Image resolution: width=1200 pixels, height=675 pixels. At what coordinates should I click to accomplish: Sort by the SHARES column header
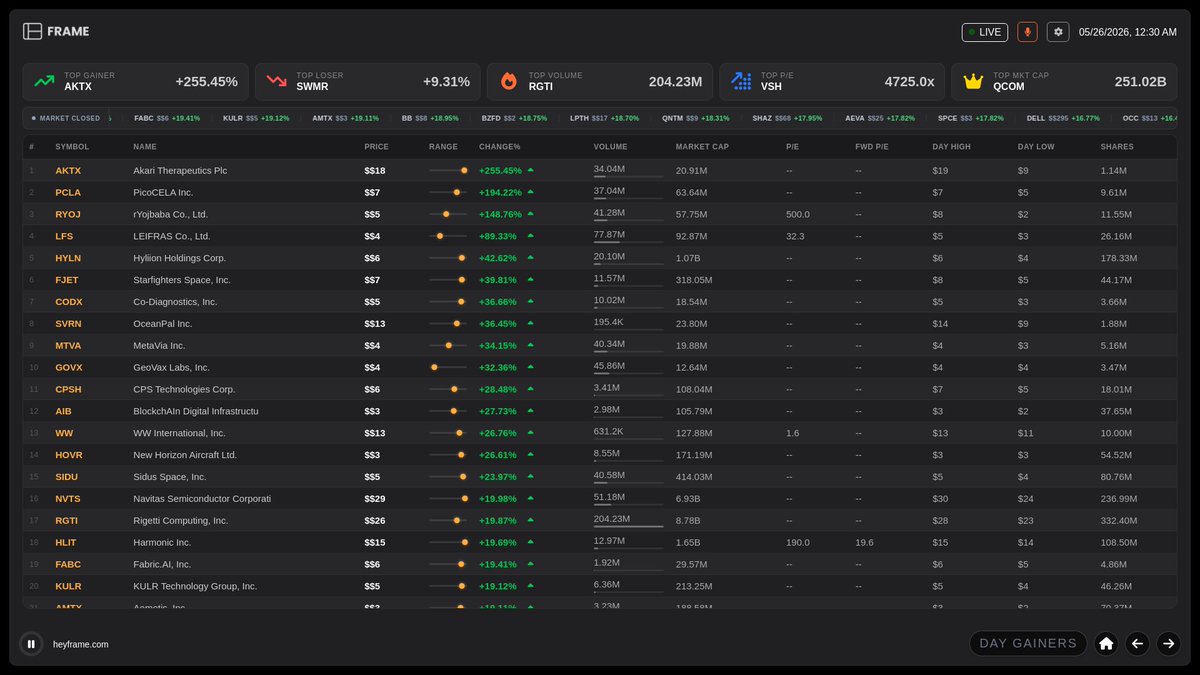(x=1116, y=147)
